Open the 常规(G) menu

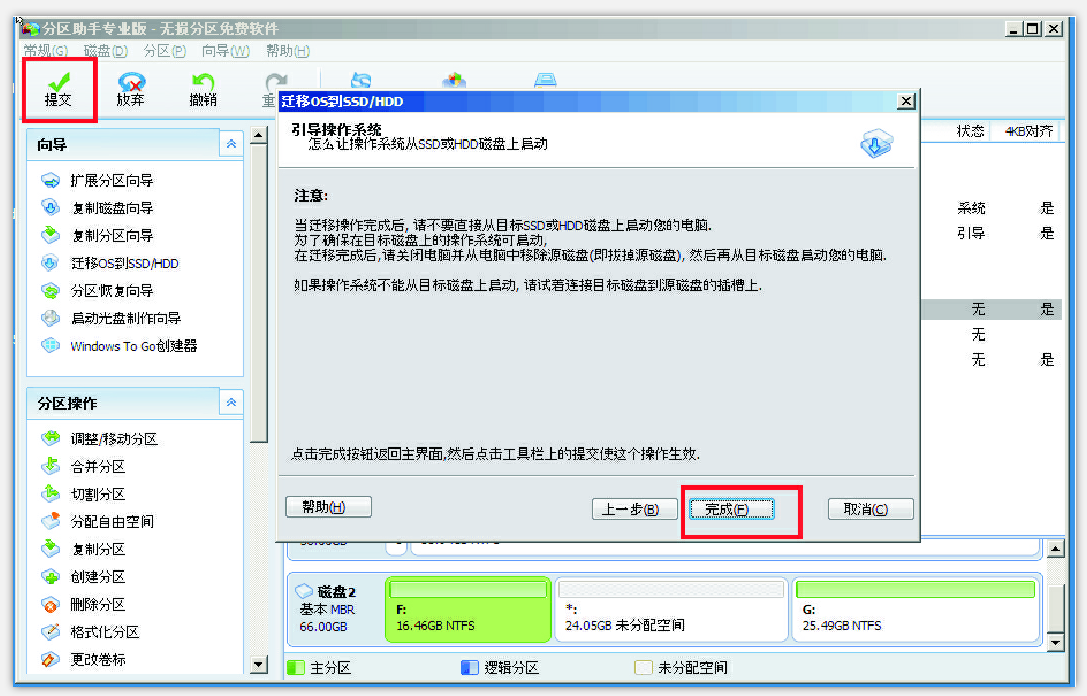pos(46,51)
